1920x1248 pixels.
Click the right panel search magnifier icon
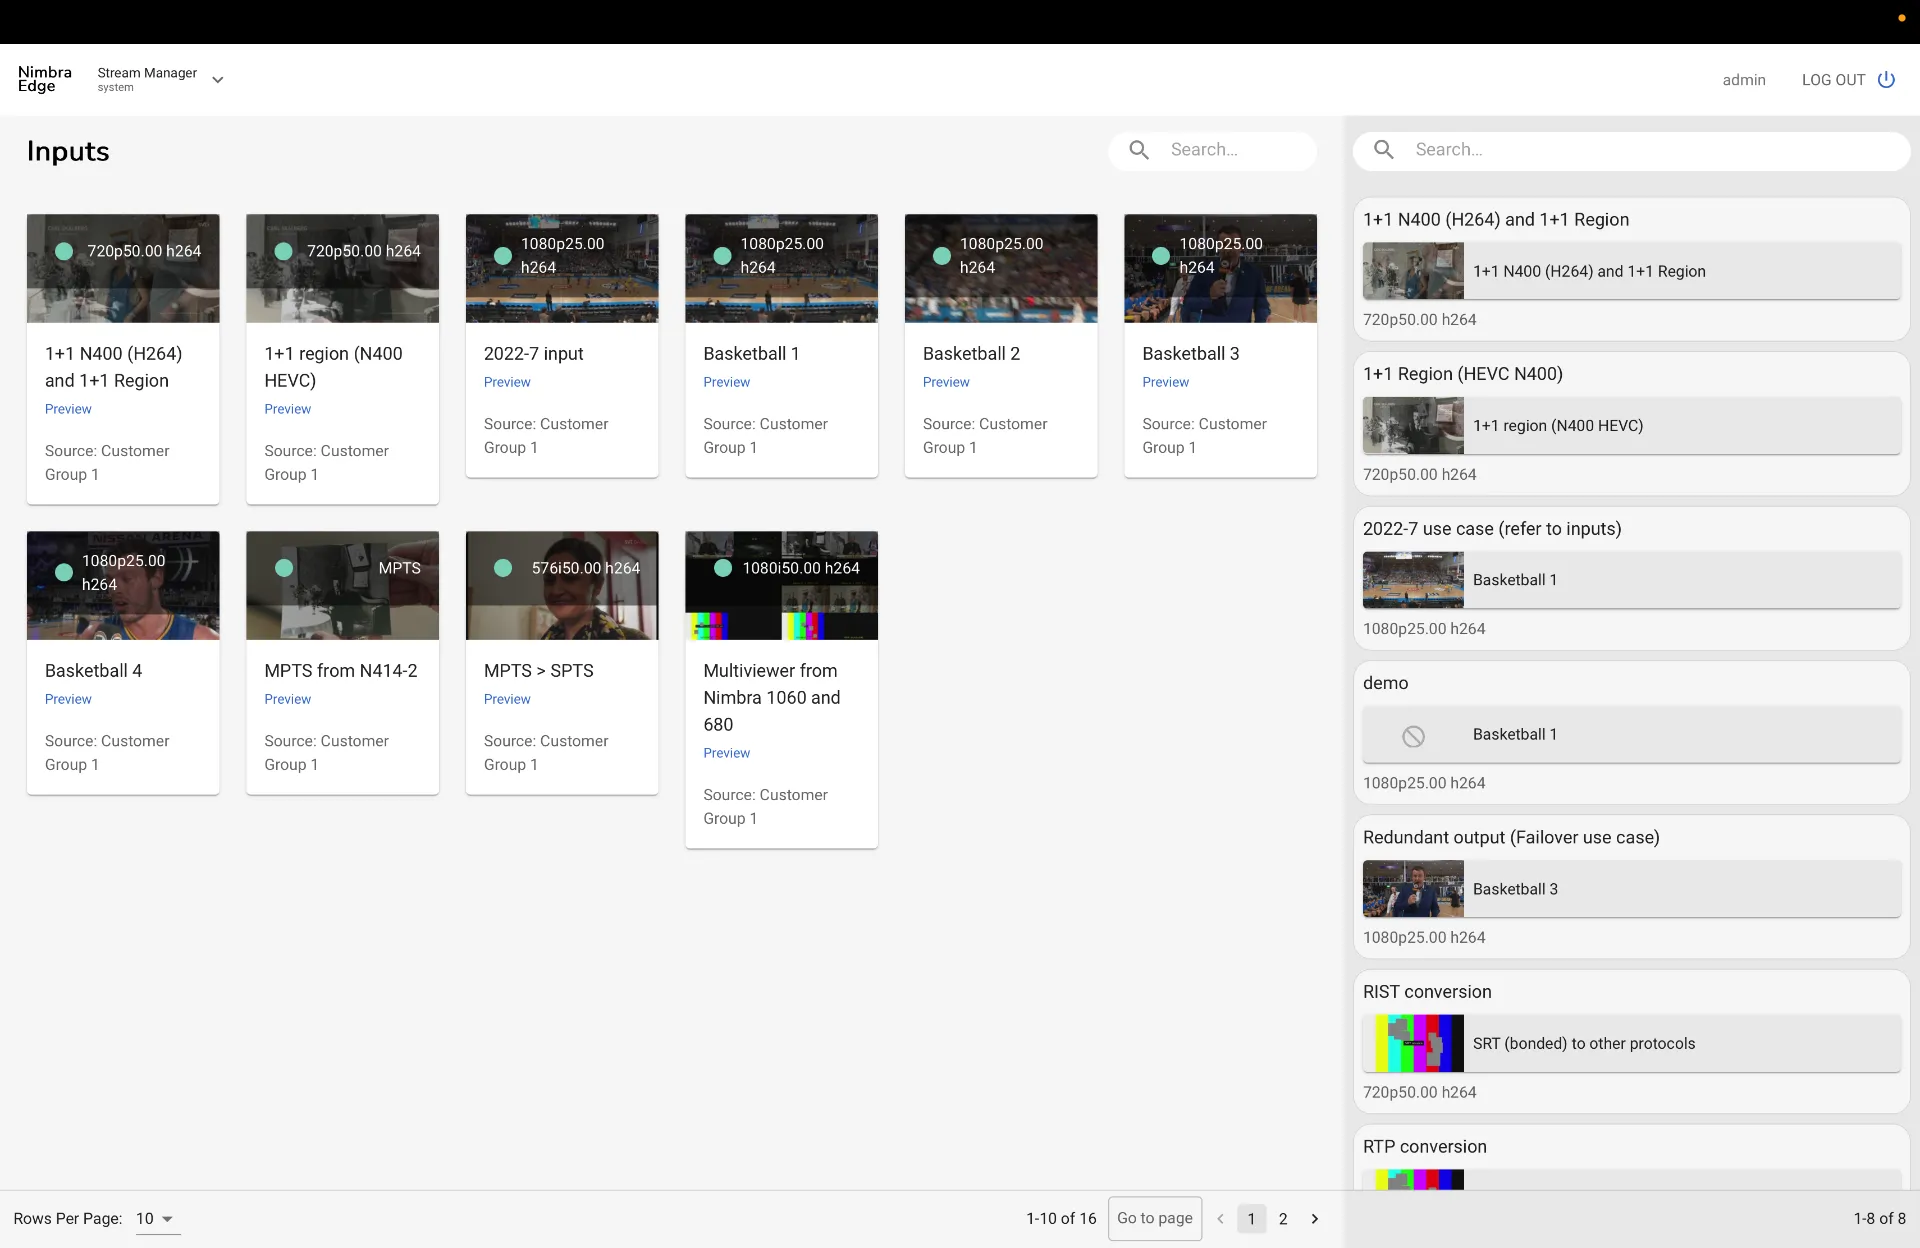click(x=1384, y=150)
